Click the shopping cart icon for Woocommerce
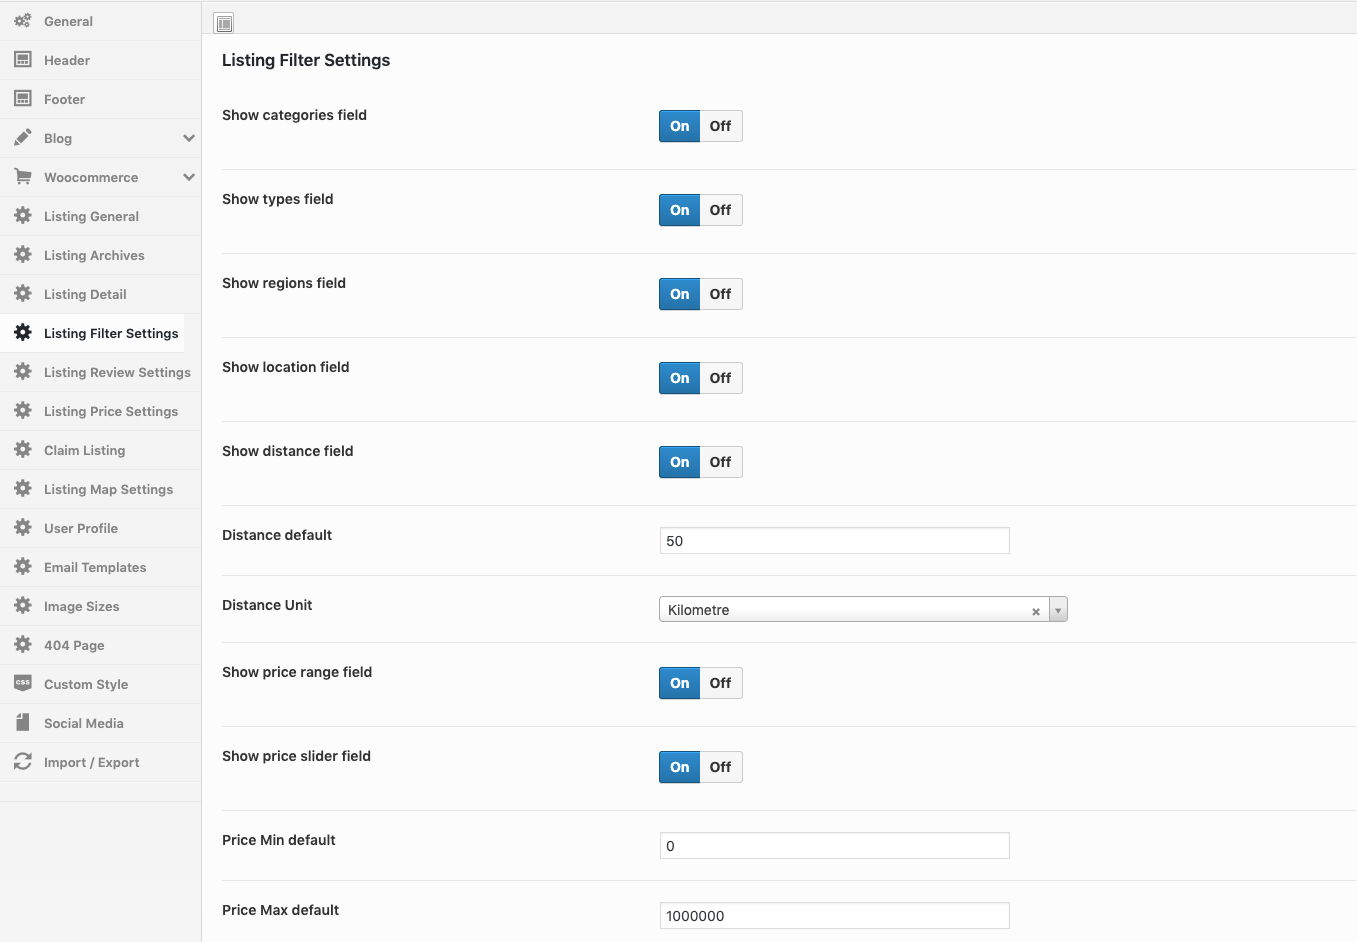The height and width of the screenshot is (942, 1357). 22,177
